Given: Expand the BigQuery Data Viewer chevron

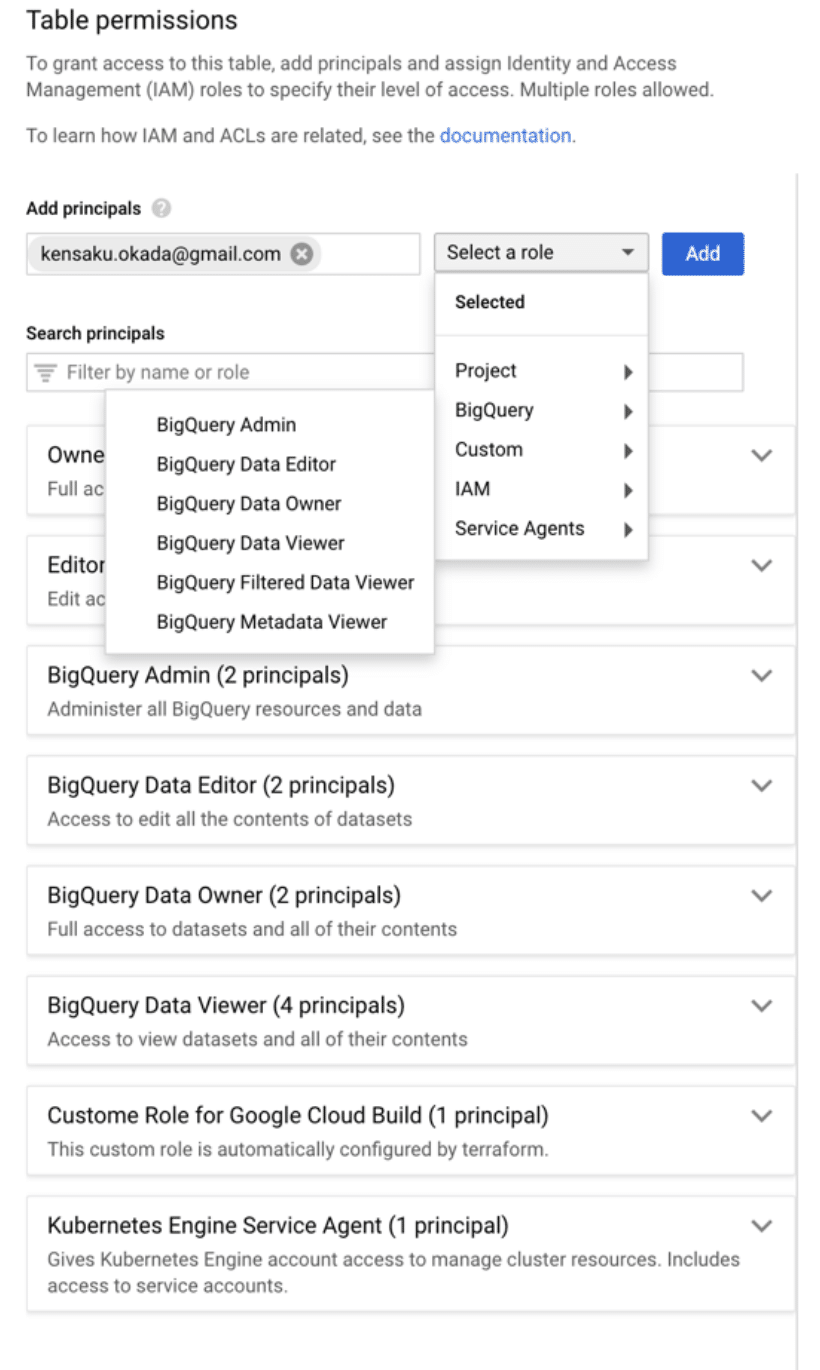Looking at the screenshot, I should pyautogui.click(x=762, y=1006).
